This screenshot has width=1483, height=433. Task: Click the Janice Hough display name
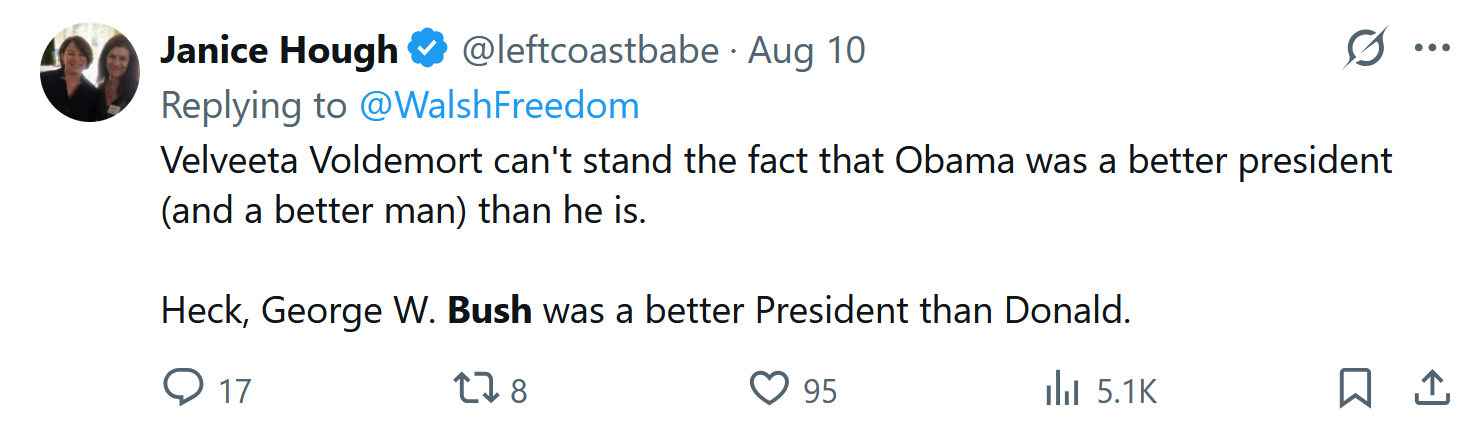pyautogui.click(x=279, y=51)
